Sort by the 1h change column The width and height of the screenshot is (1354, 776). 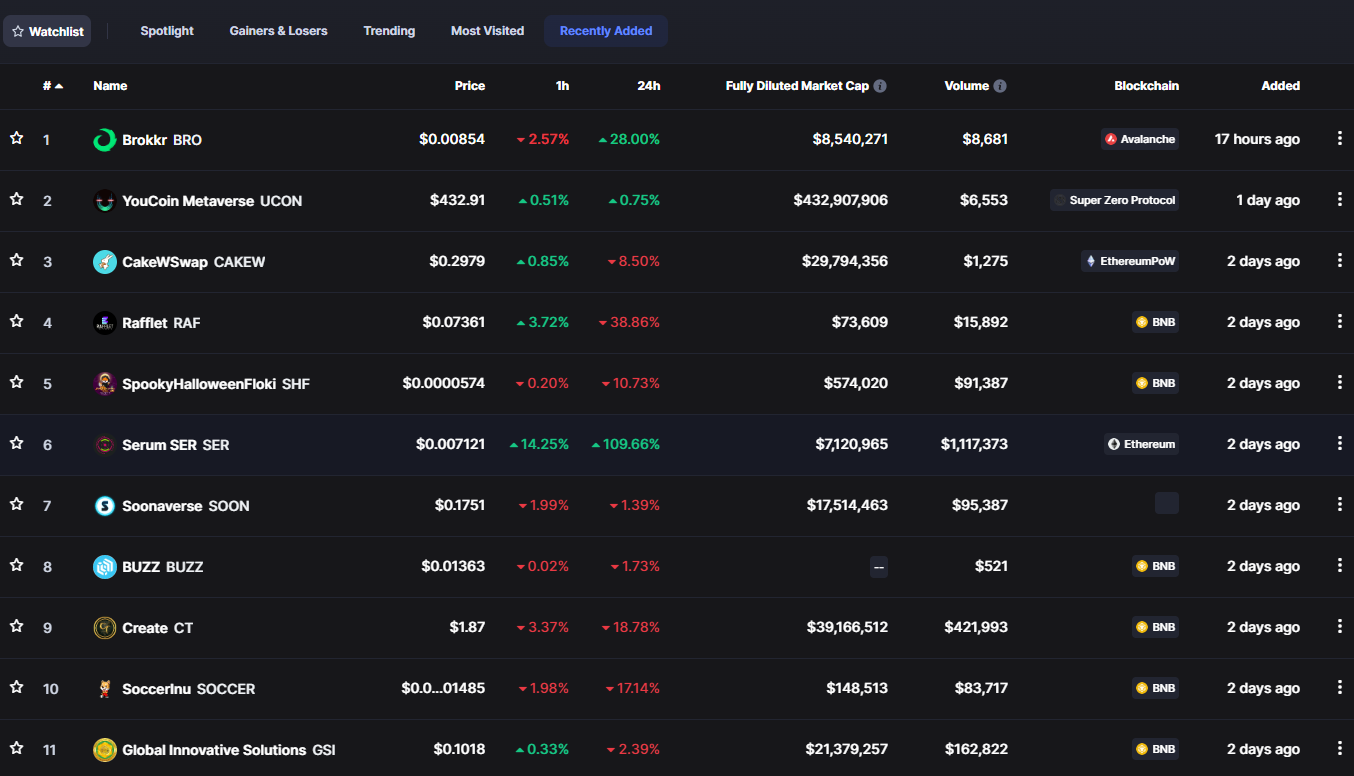click(562, 86)
